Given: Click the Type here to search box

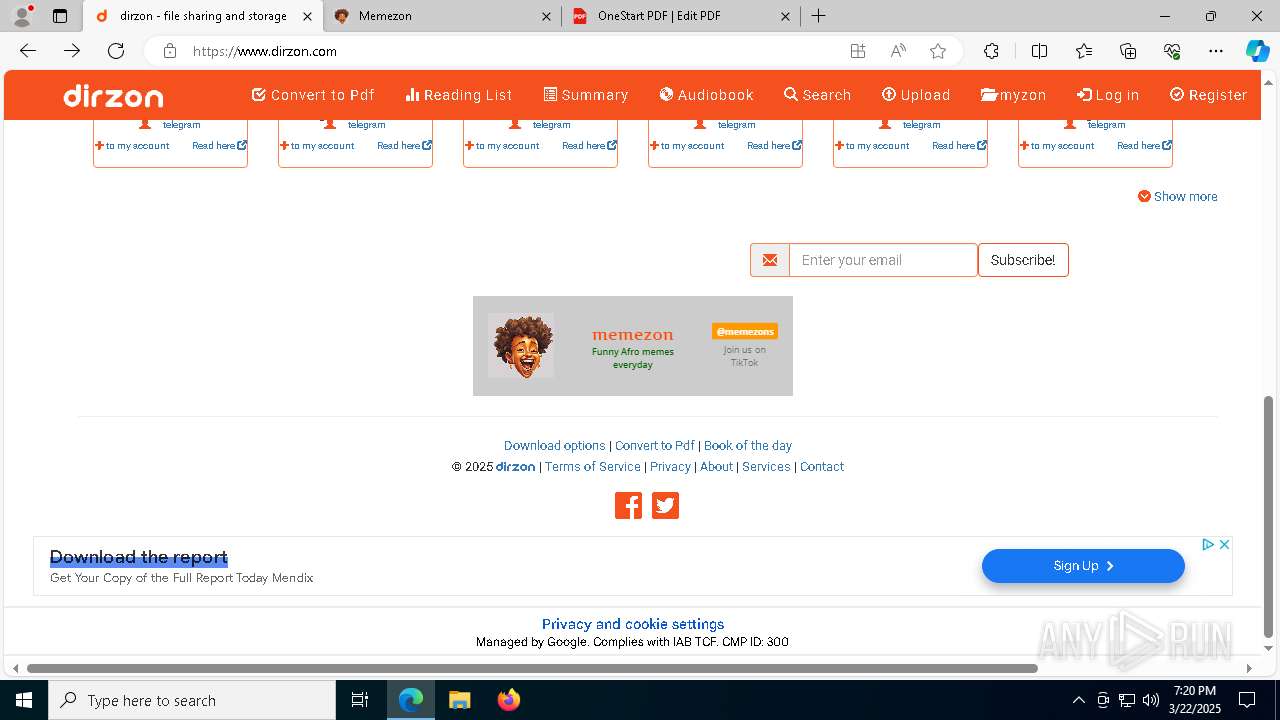Looking at the screenshot, I should (x=192, y=700).
